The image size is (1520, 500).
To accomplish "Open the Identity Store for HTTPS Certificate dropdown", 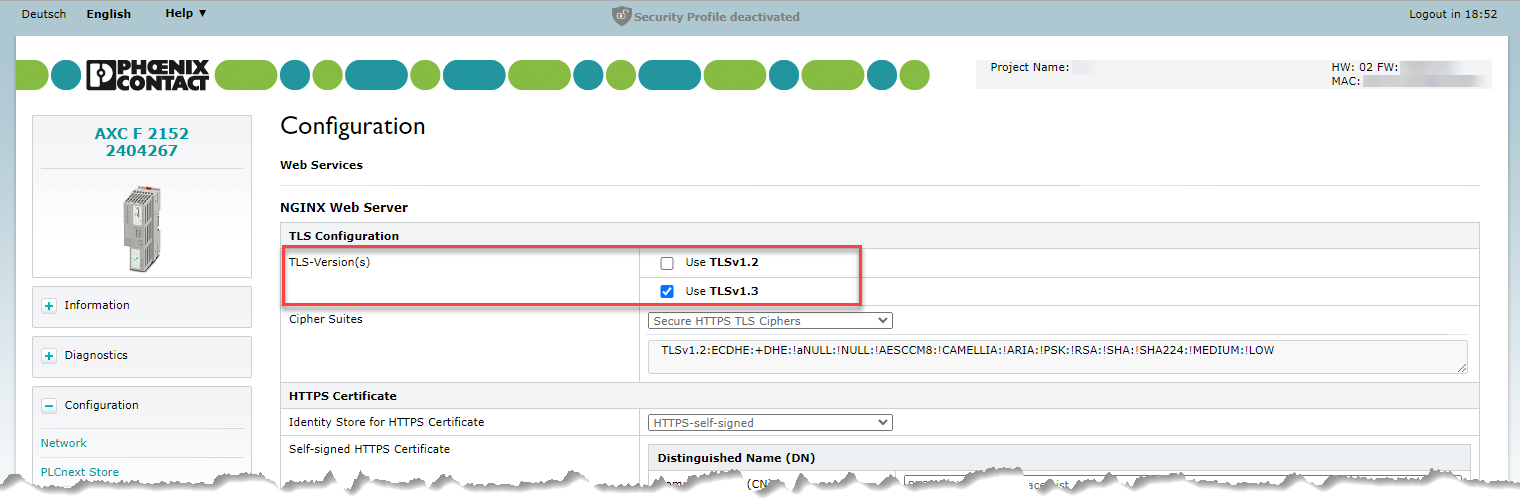I will (770, 423).
